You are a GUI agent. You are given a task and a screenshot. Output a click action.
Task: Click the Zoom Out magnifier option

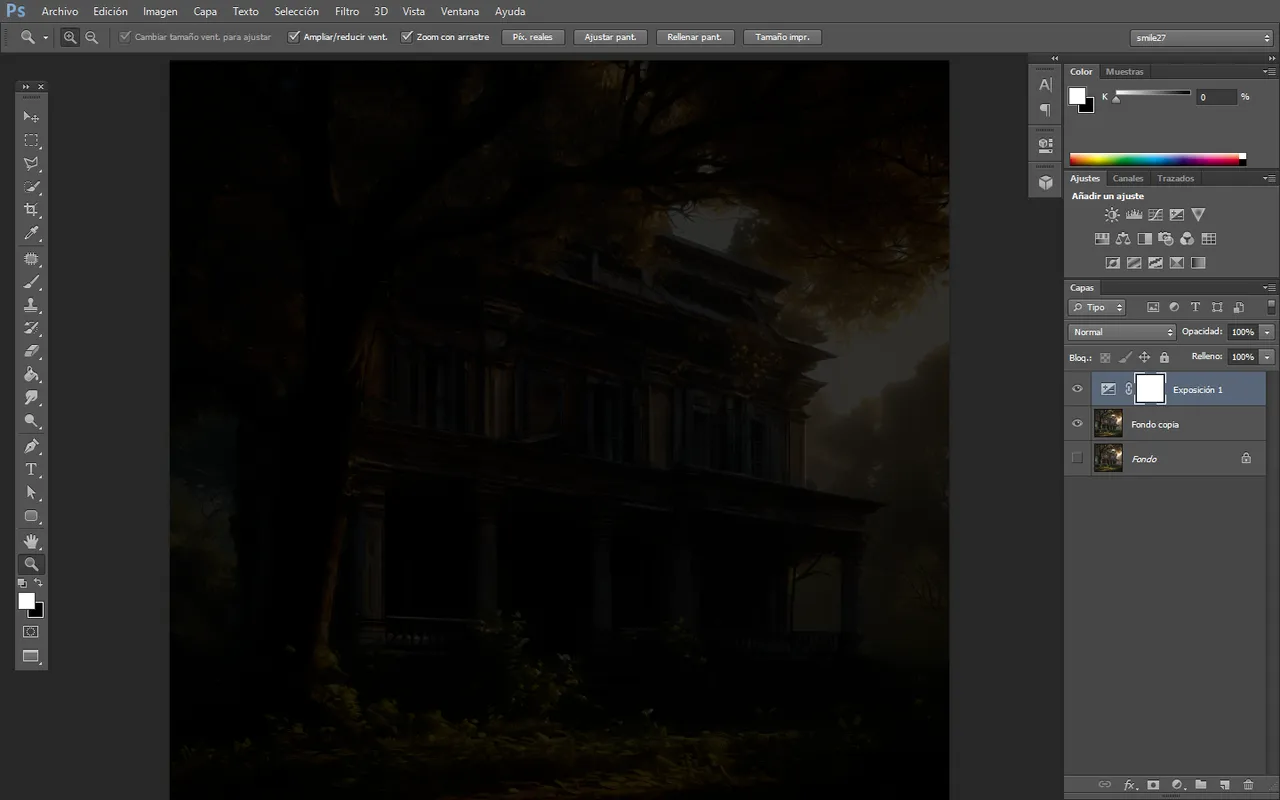click(x=92, y=37)
